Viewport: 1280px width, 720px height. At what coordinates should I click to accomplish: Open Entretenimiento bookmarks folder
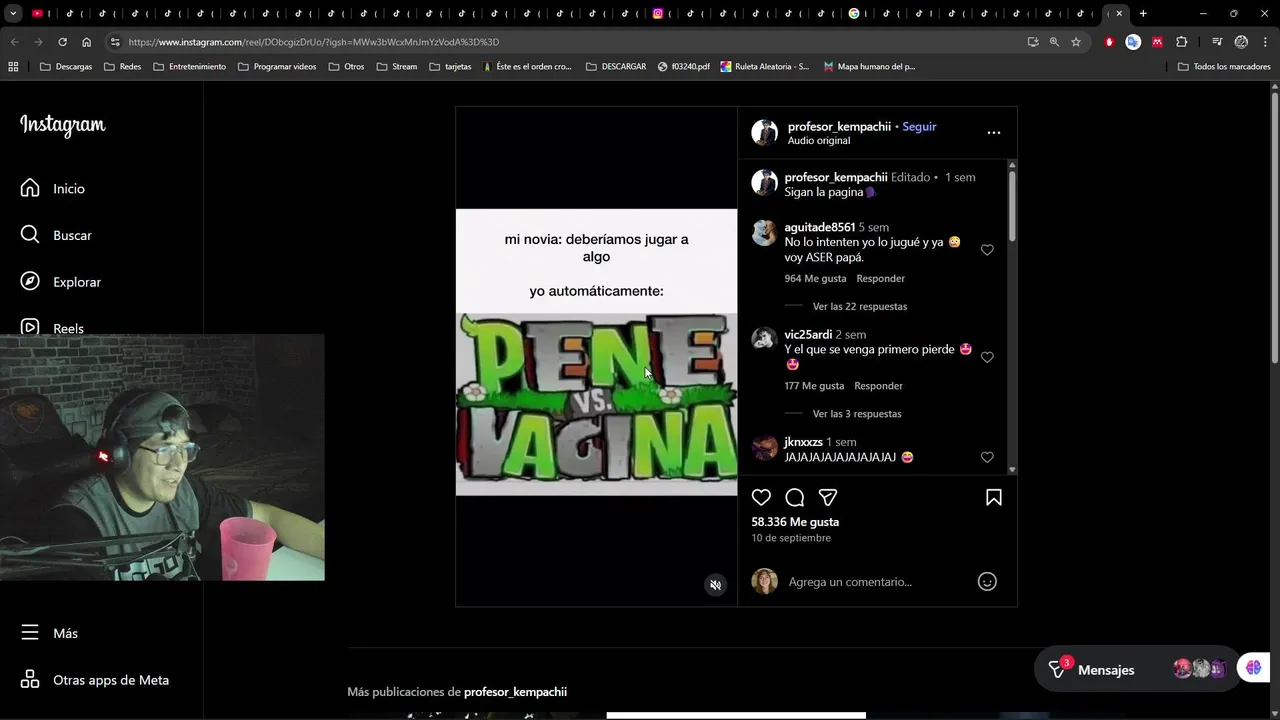coord(189,66)
